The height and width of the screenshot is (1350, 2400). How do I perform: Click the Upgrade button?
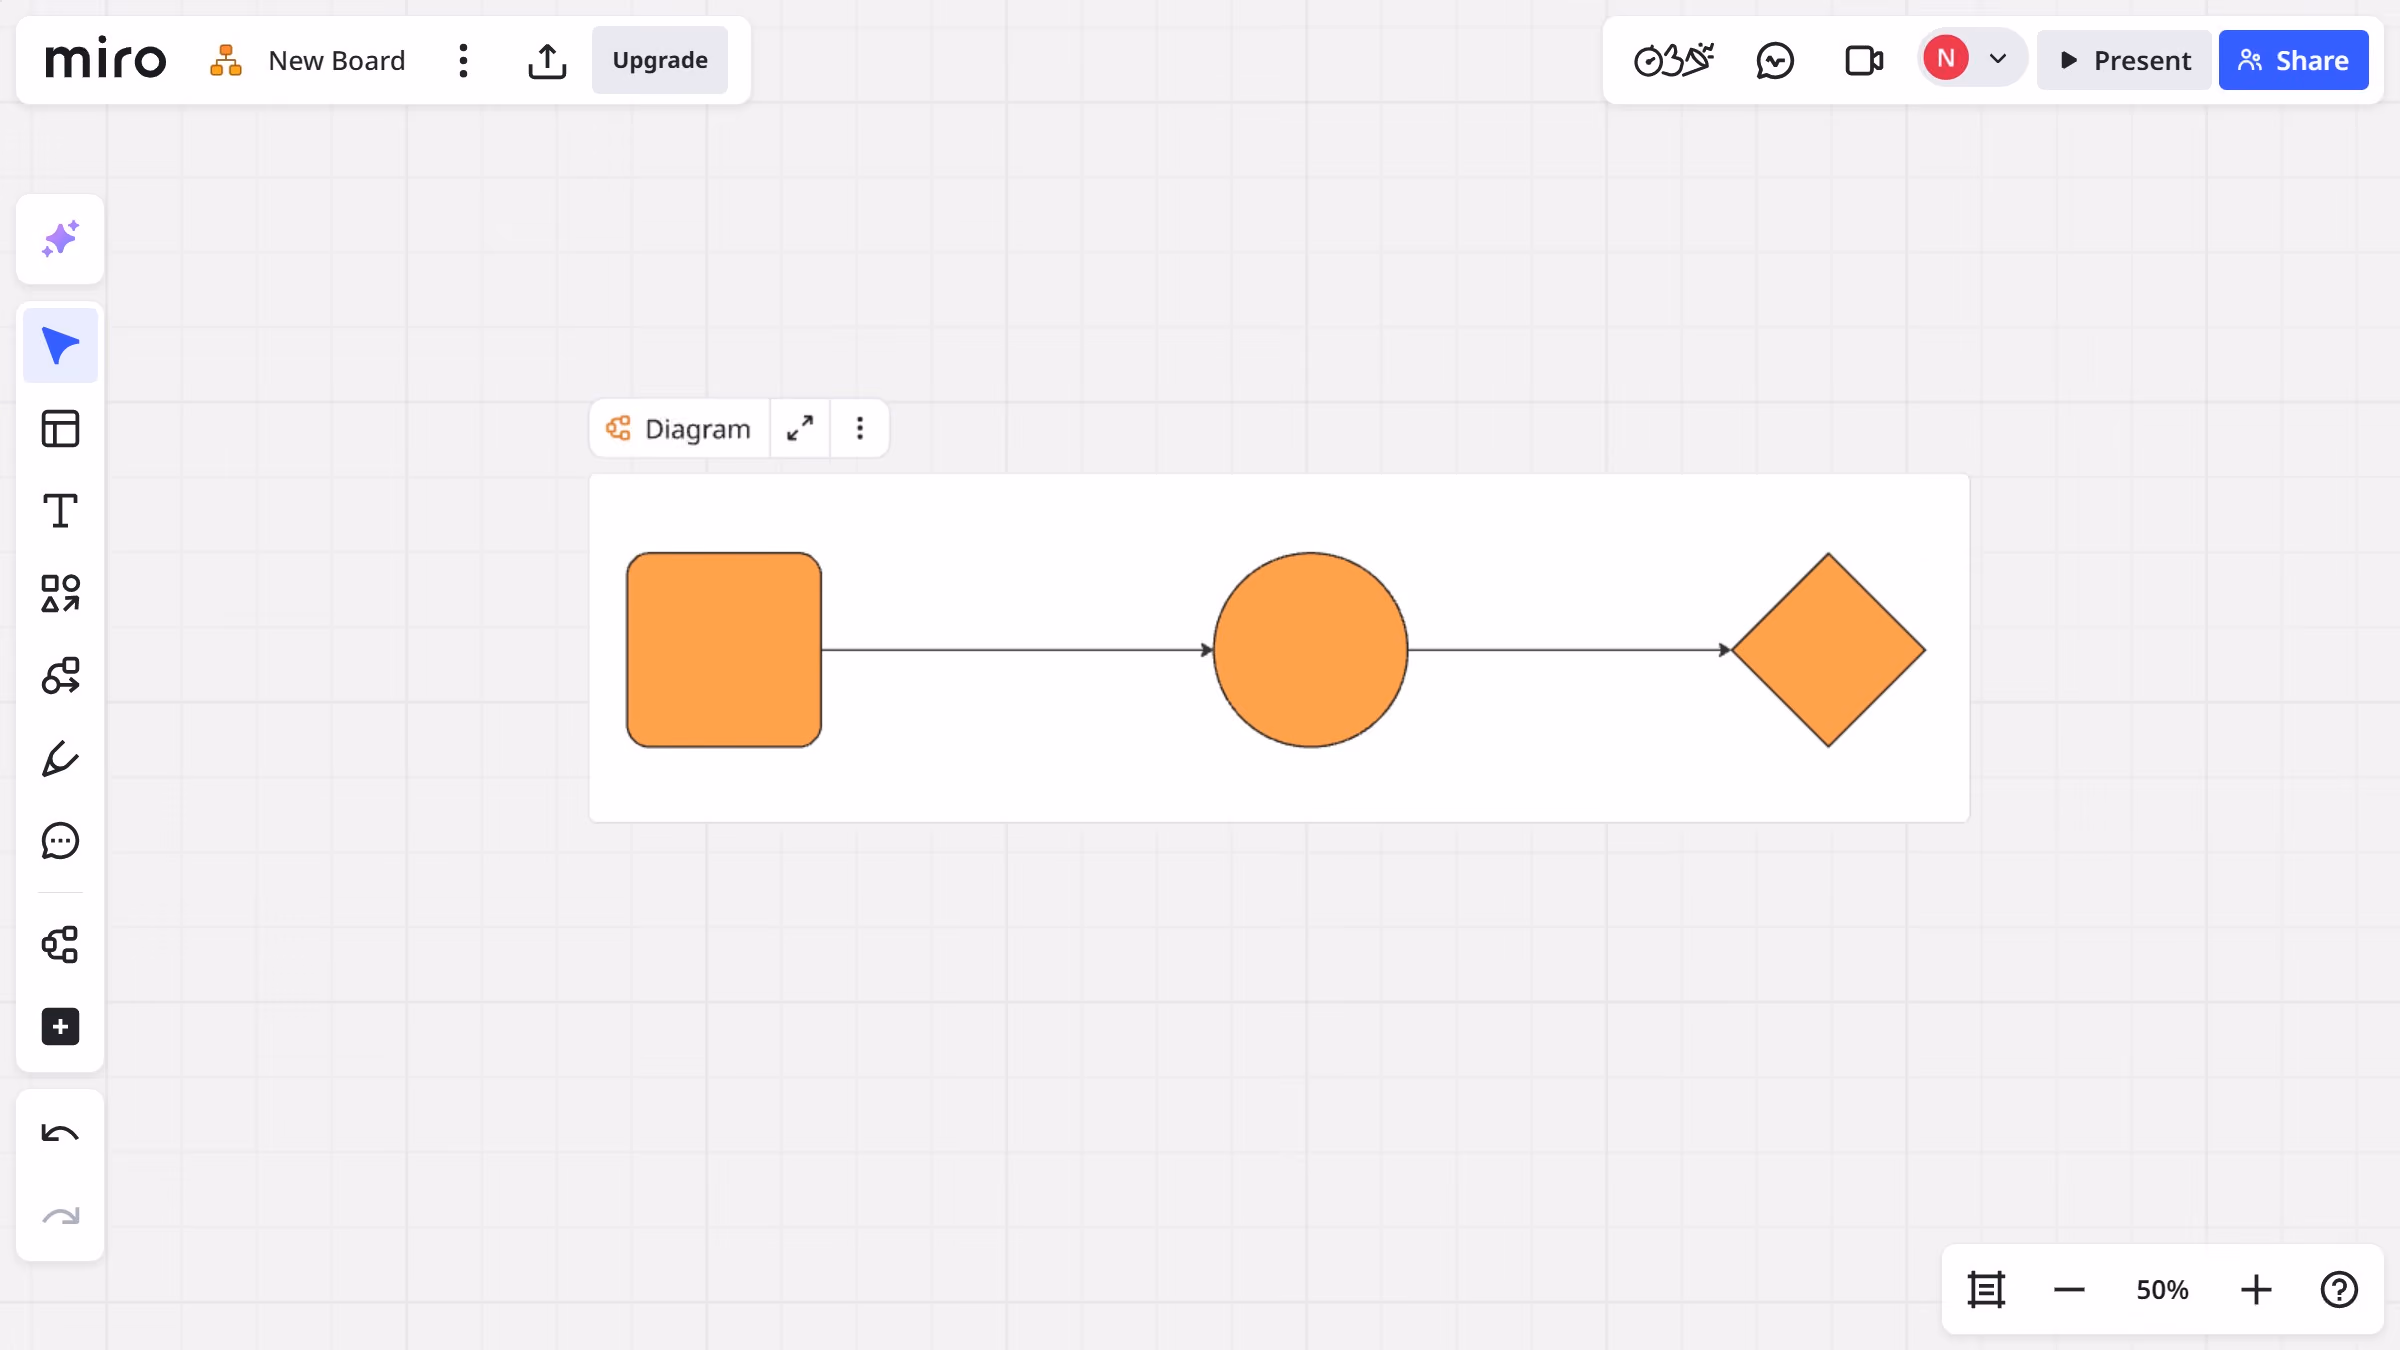pyautogui.click(x=660, y=60)
